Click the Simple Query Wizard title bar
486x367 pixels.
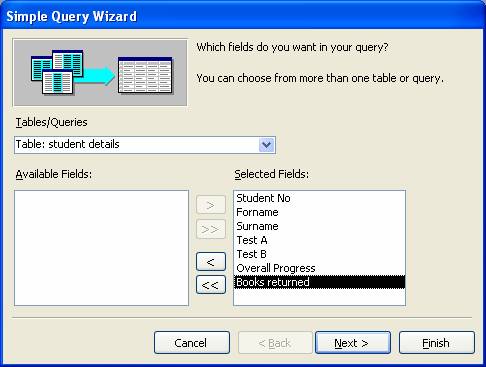pos(243,16)
